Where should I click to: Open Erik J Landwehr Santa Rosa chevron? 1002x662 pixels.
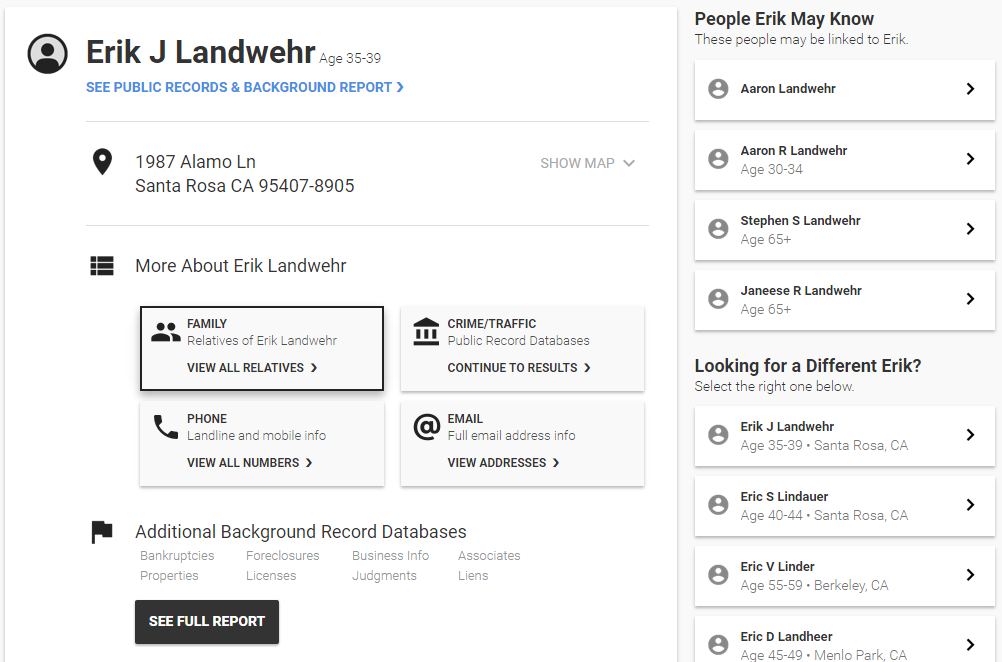pyautogui.click(x=970, y=435)
